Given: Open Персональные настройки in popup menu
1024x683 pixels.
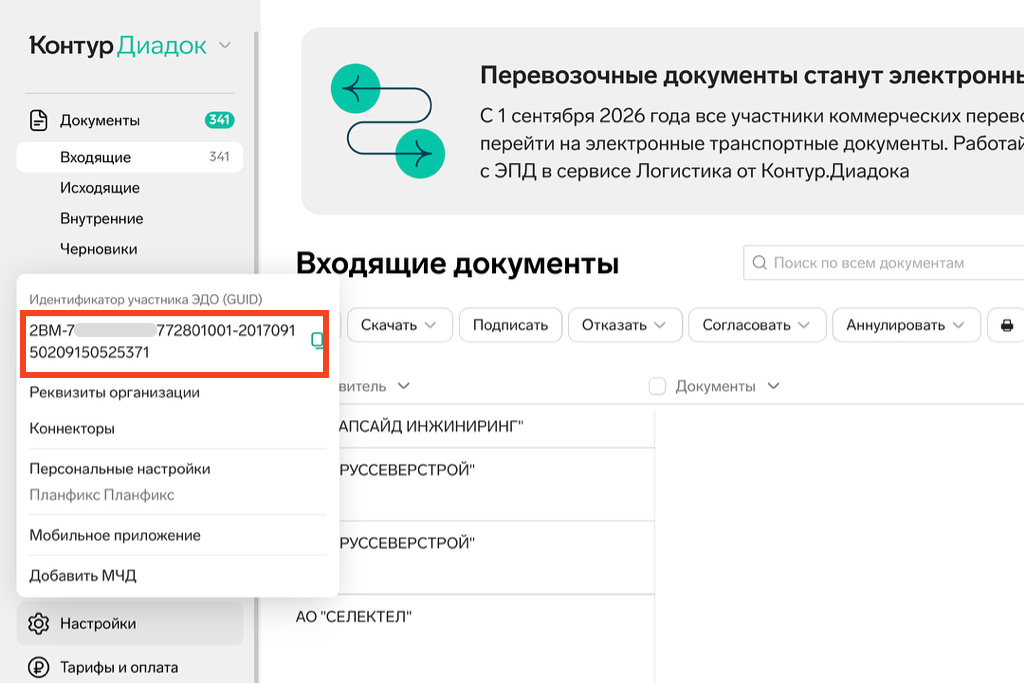Looking at the screenshot, I should [120, 469].
